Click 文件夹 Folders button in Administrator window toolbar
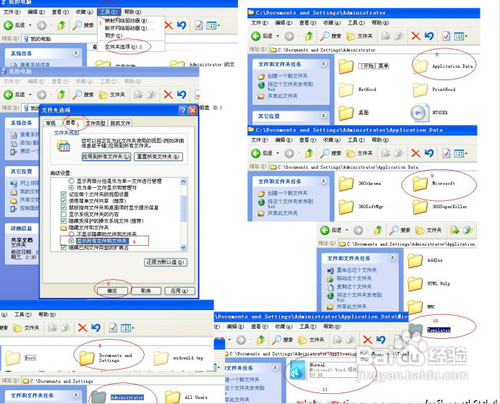The height and width of the screenshot is (404, 500). [359, 36]
